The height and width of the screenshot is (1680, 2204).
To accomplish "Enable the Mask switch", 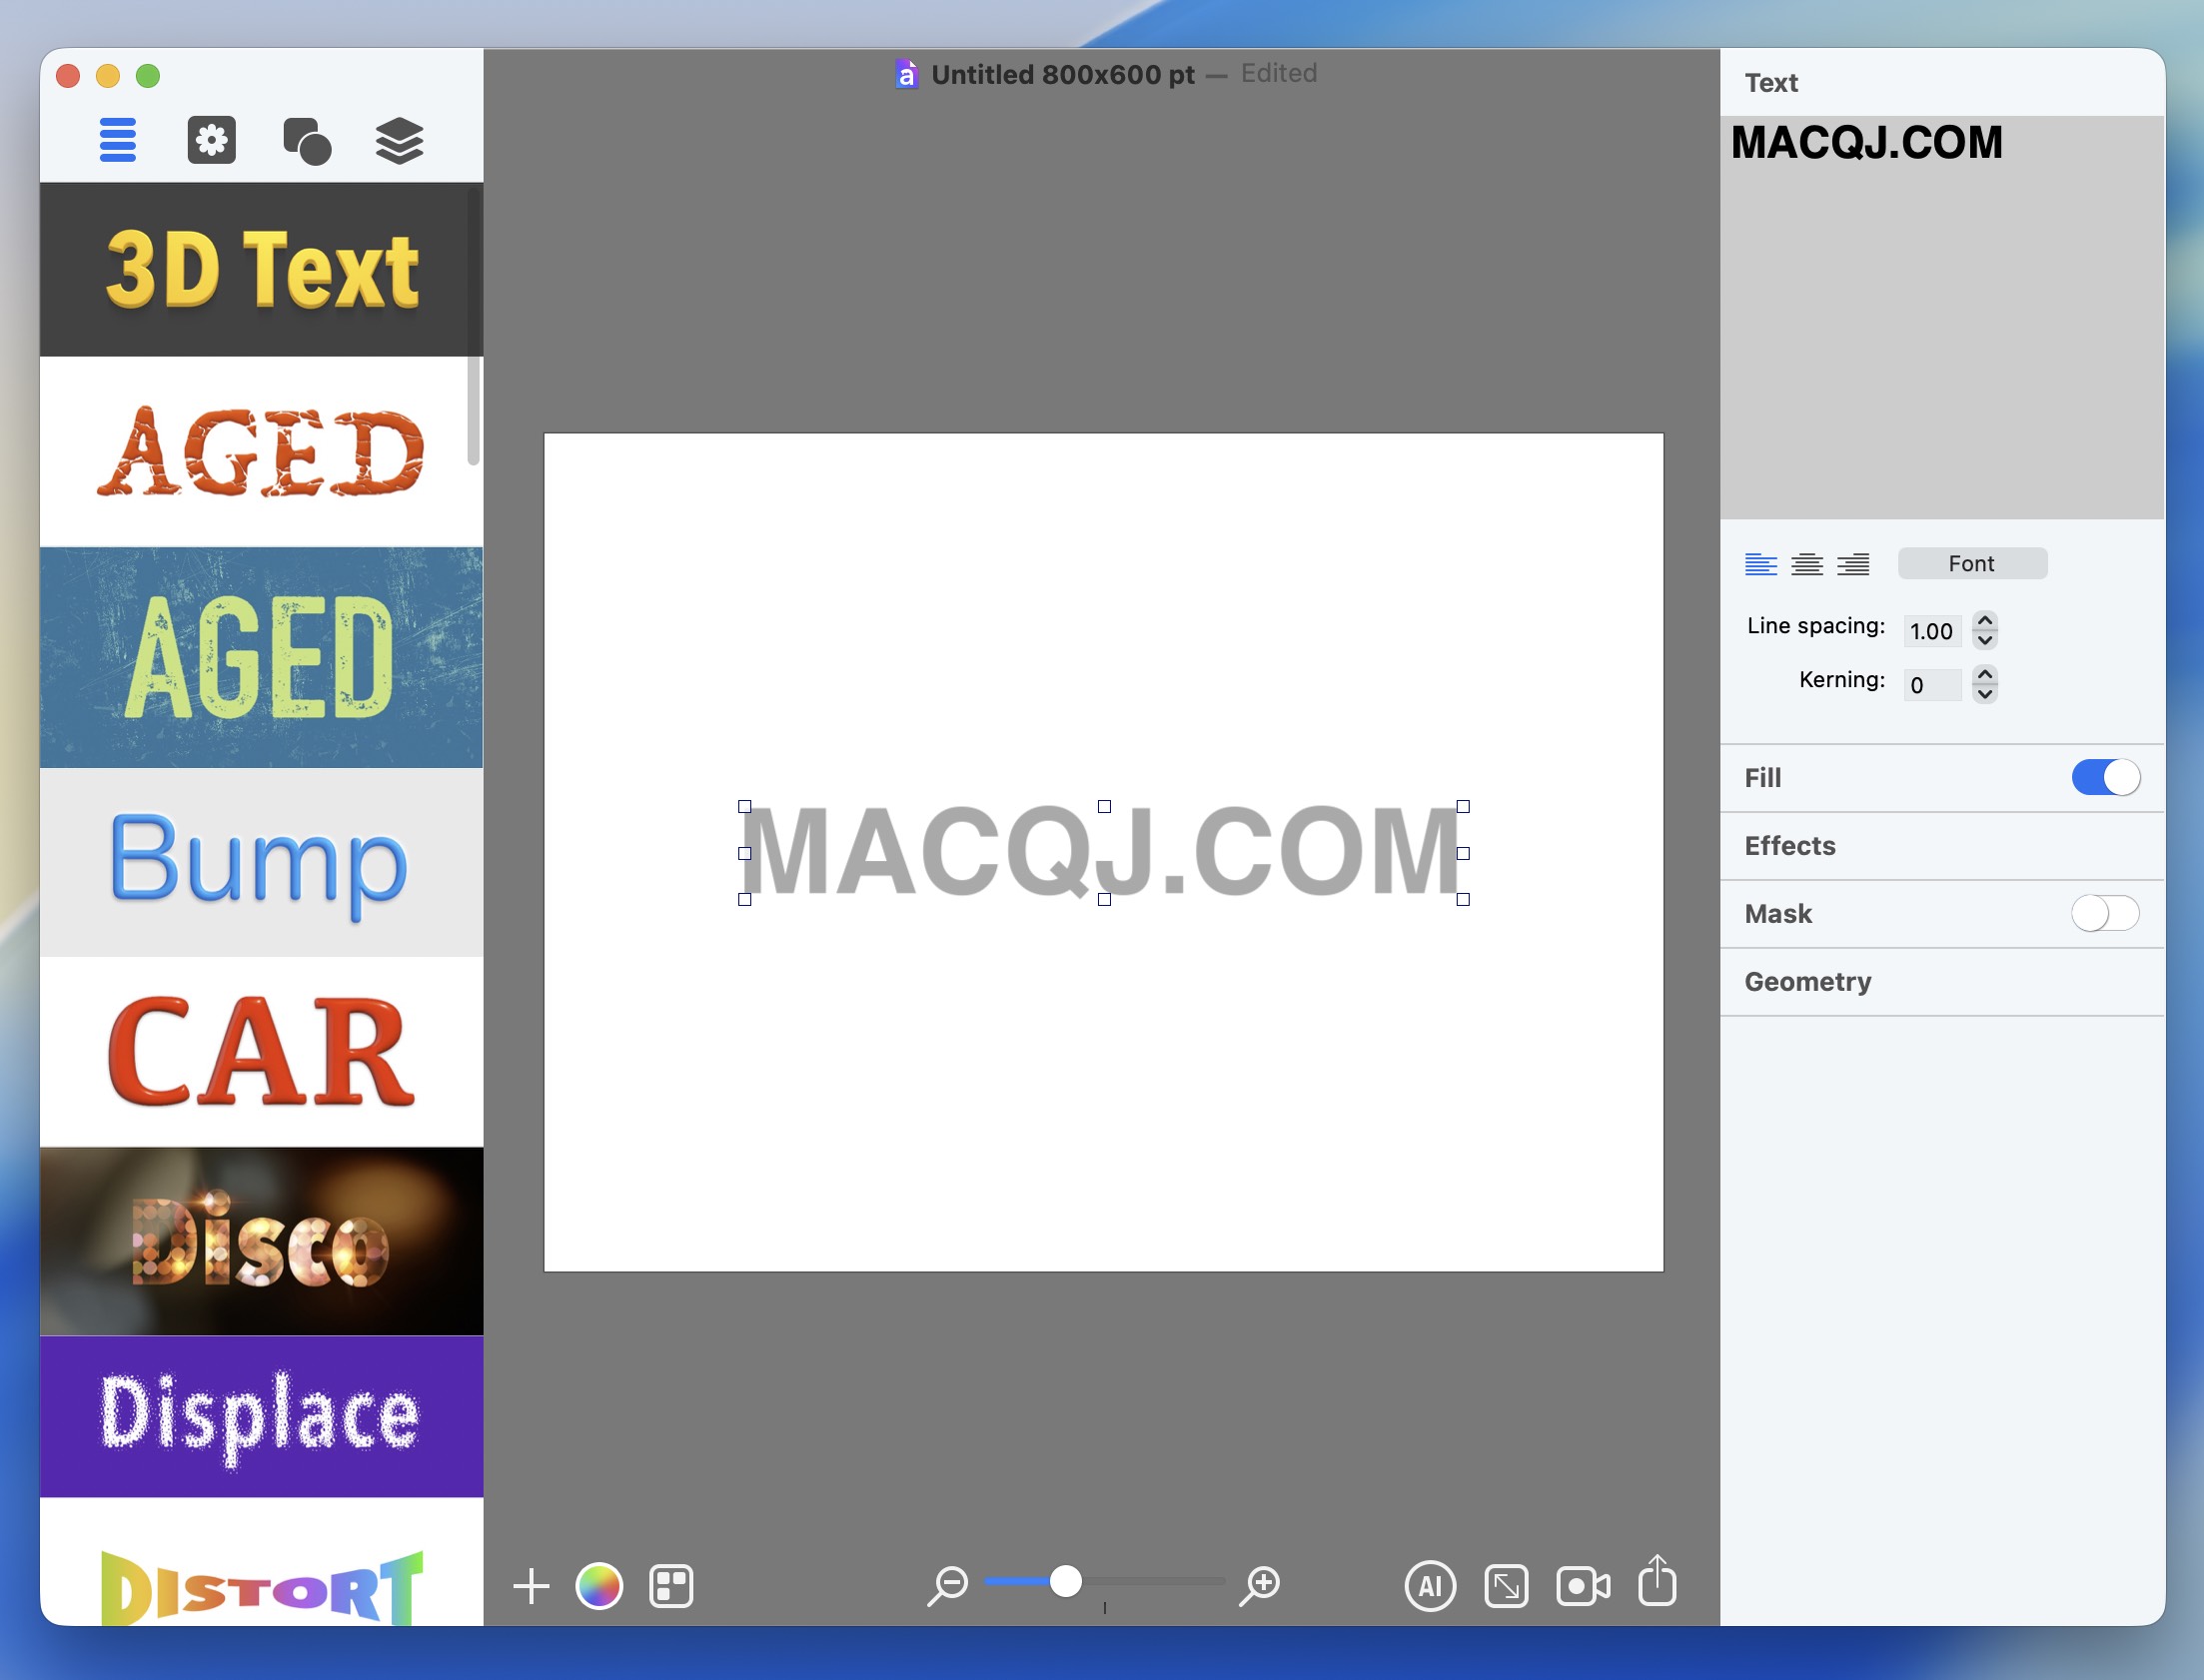I will pos(2105,913).
